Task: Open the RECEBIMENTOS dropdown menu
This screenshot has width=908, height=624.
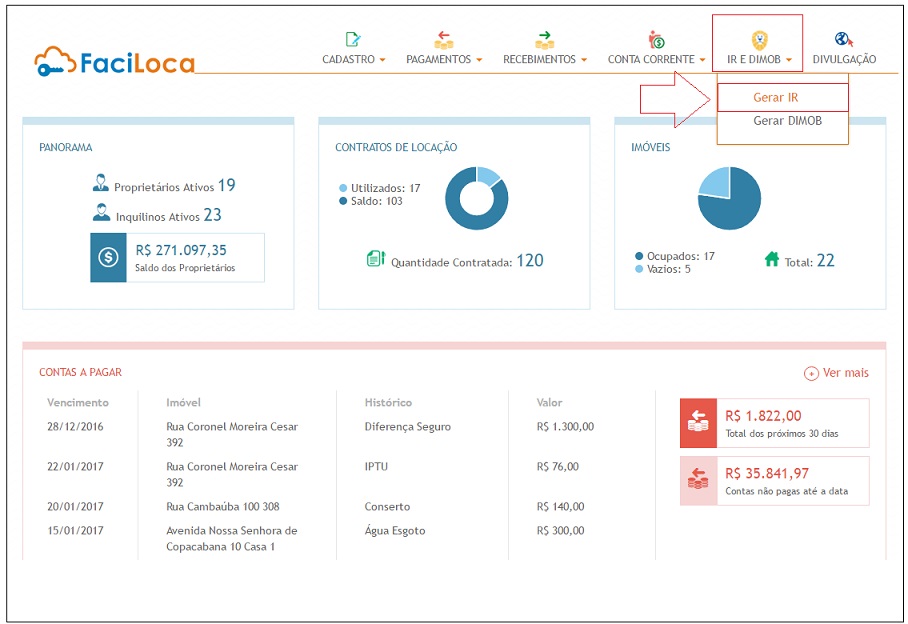Action: click(544, 60)
